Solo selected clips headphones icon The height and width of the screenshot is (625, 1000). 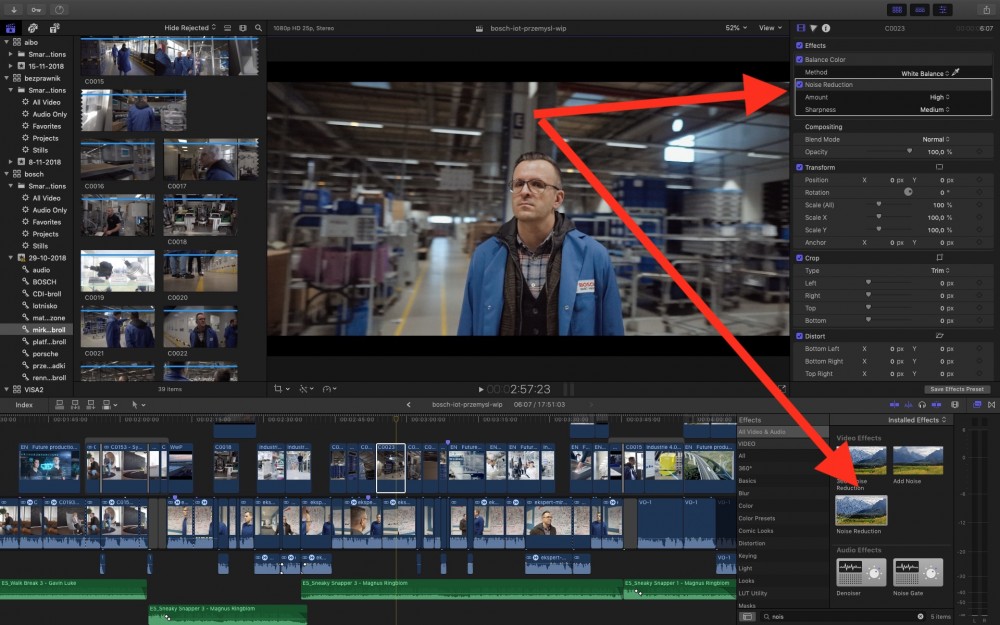point(922,405)
